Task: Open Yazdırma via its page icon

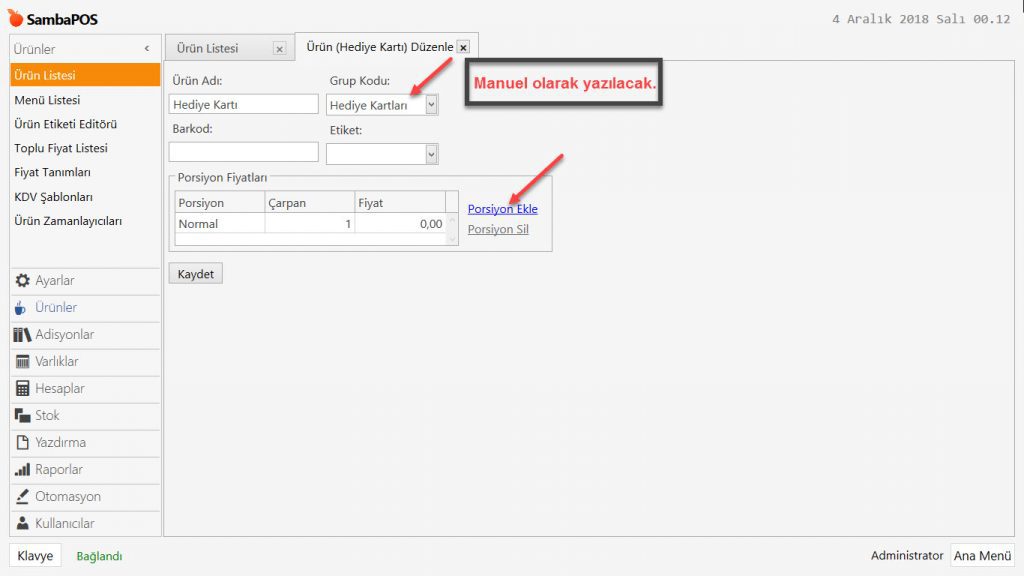Action: pos(22,443)
